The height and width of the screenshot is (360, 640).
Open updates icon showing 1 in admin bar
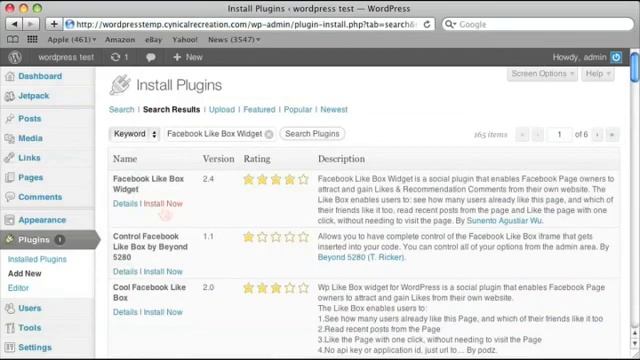(119, 57)
